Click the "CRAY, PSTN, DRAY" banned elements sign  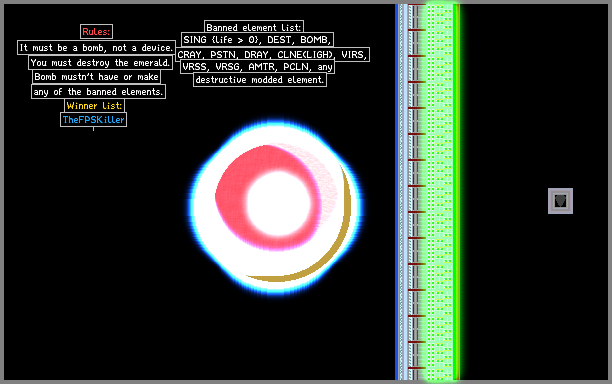(x=272, y=54)
